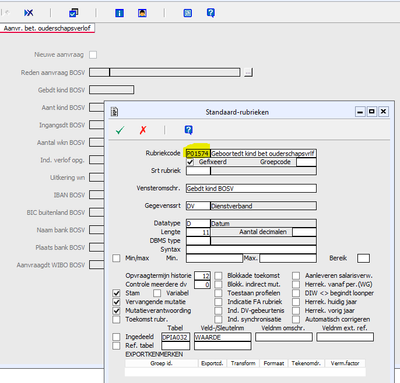Enable Toestaan profielen checkbox
This screenshot has height=383, width=400.
[x=218, y=293]
